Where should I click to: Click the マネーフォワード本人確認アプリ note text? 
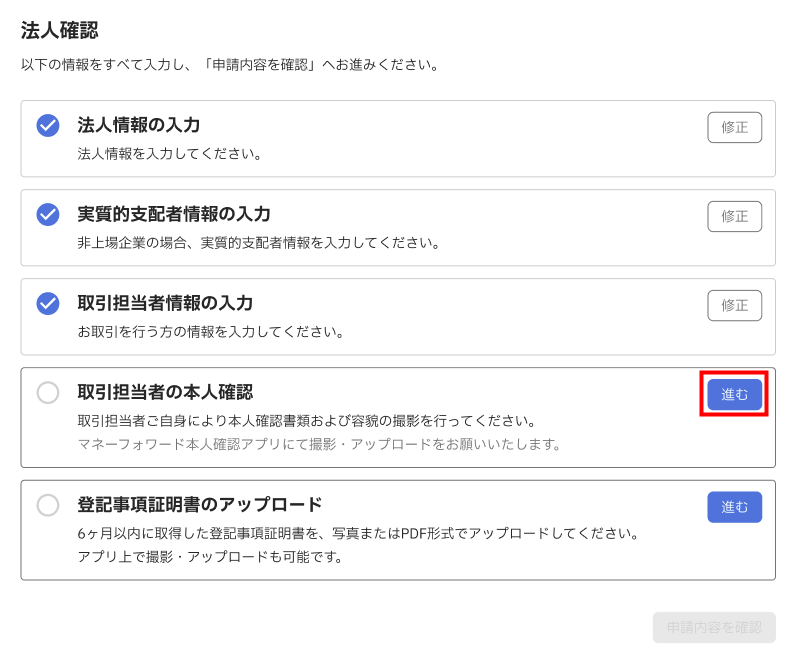coord(319,444)
